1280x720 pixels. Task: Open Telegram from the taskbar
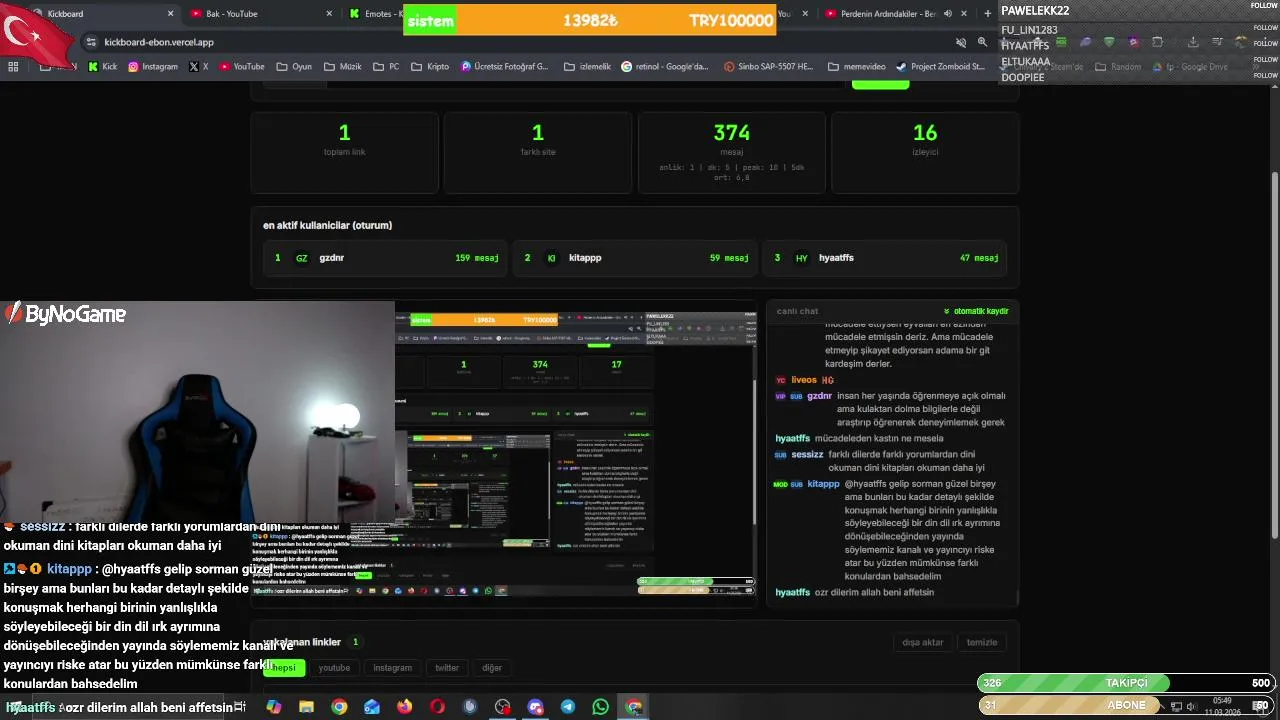[x=568, y=707]
